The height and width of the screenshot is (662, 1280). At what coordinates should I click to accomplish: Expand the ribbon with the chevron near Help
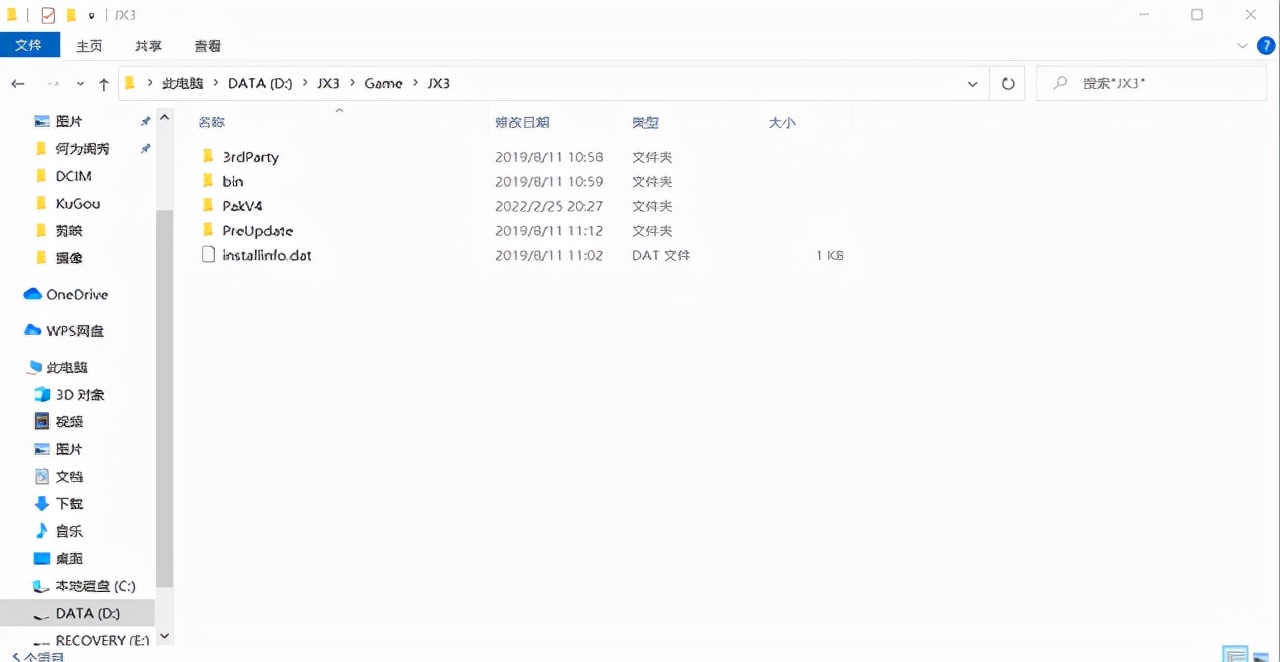click(x=1242, y=45)
